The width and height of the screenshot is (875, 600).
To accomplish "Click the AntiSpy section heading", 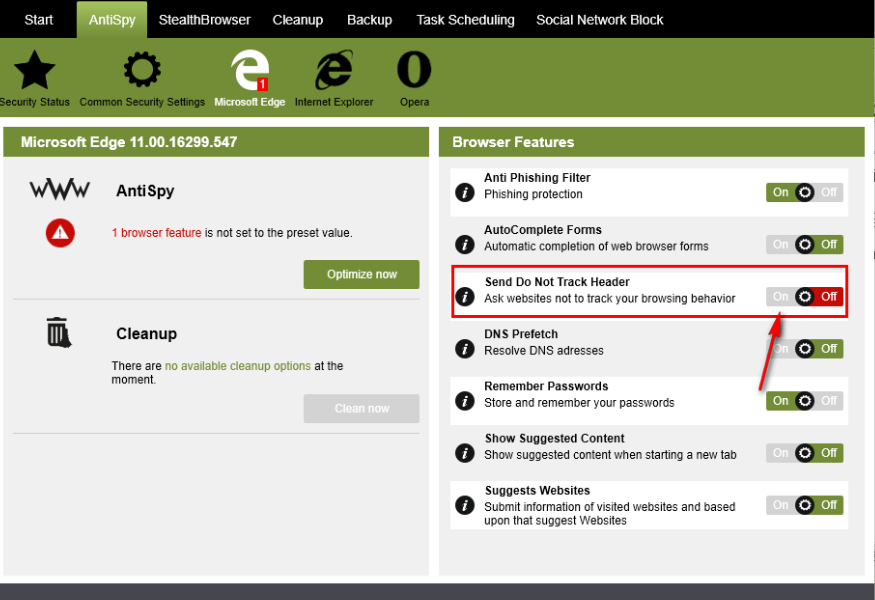I will (145, 191).
